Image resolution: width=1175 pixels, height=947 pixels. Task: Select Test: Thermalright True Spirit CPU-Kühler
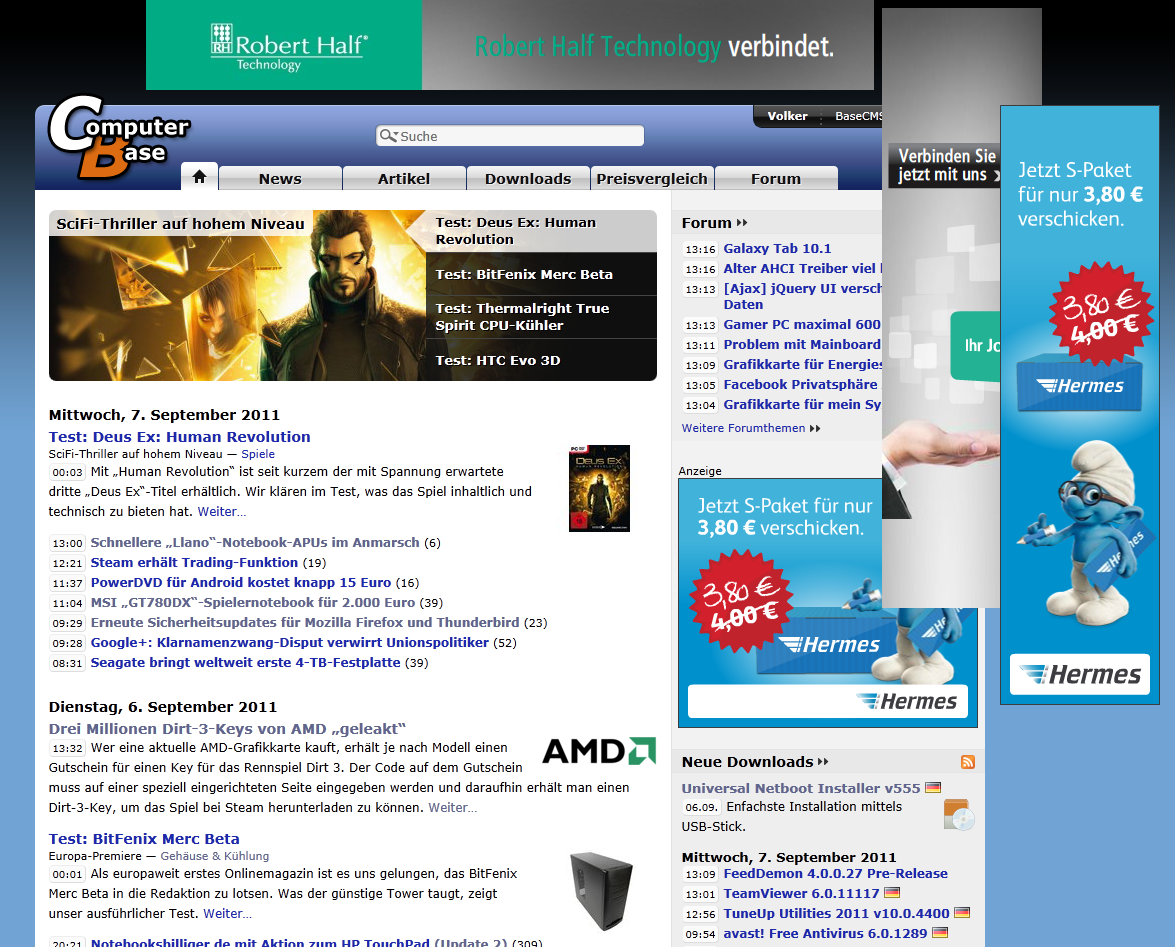(x=541, y=317)
